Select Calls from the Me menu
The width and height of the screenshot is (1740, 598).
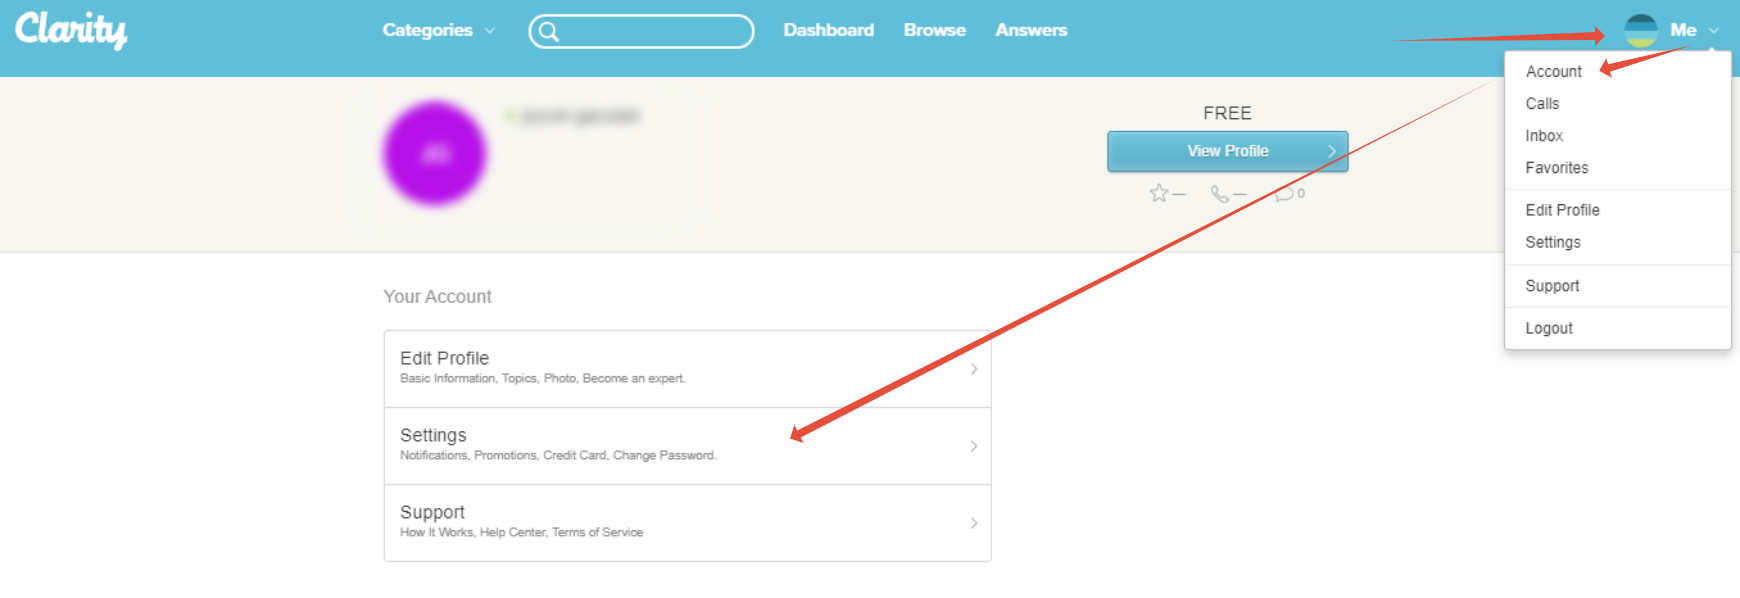tap(1542, 104)
